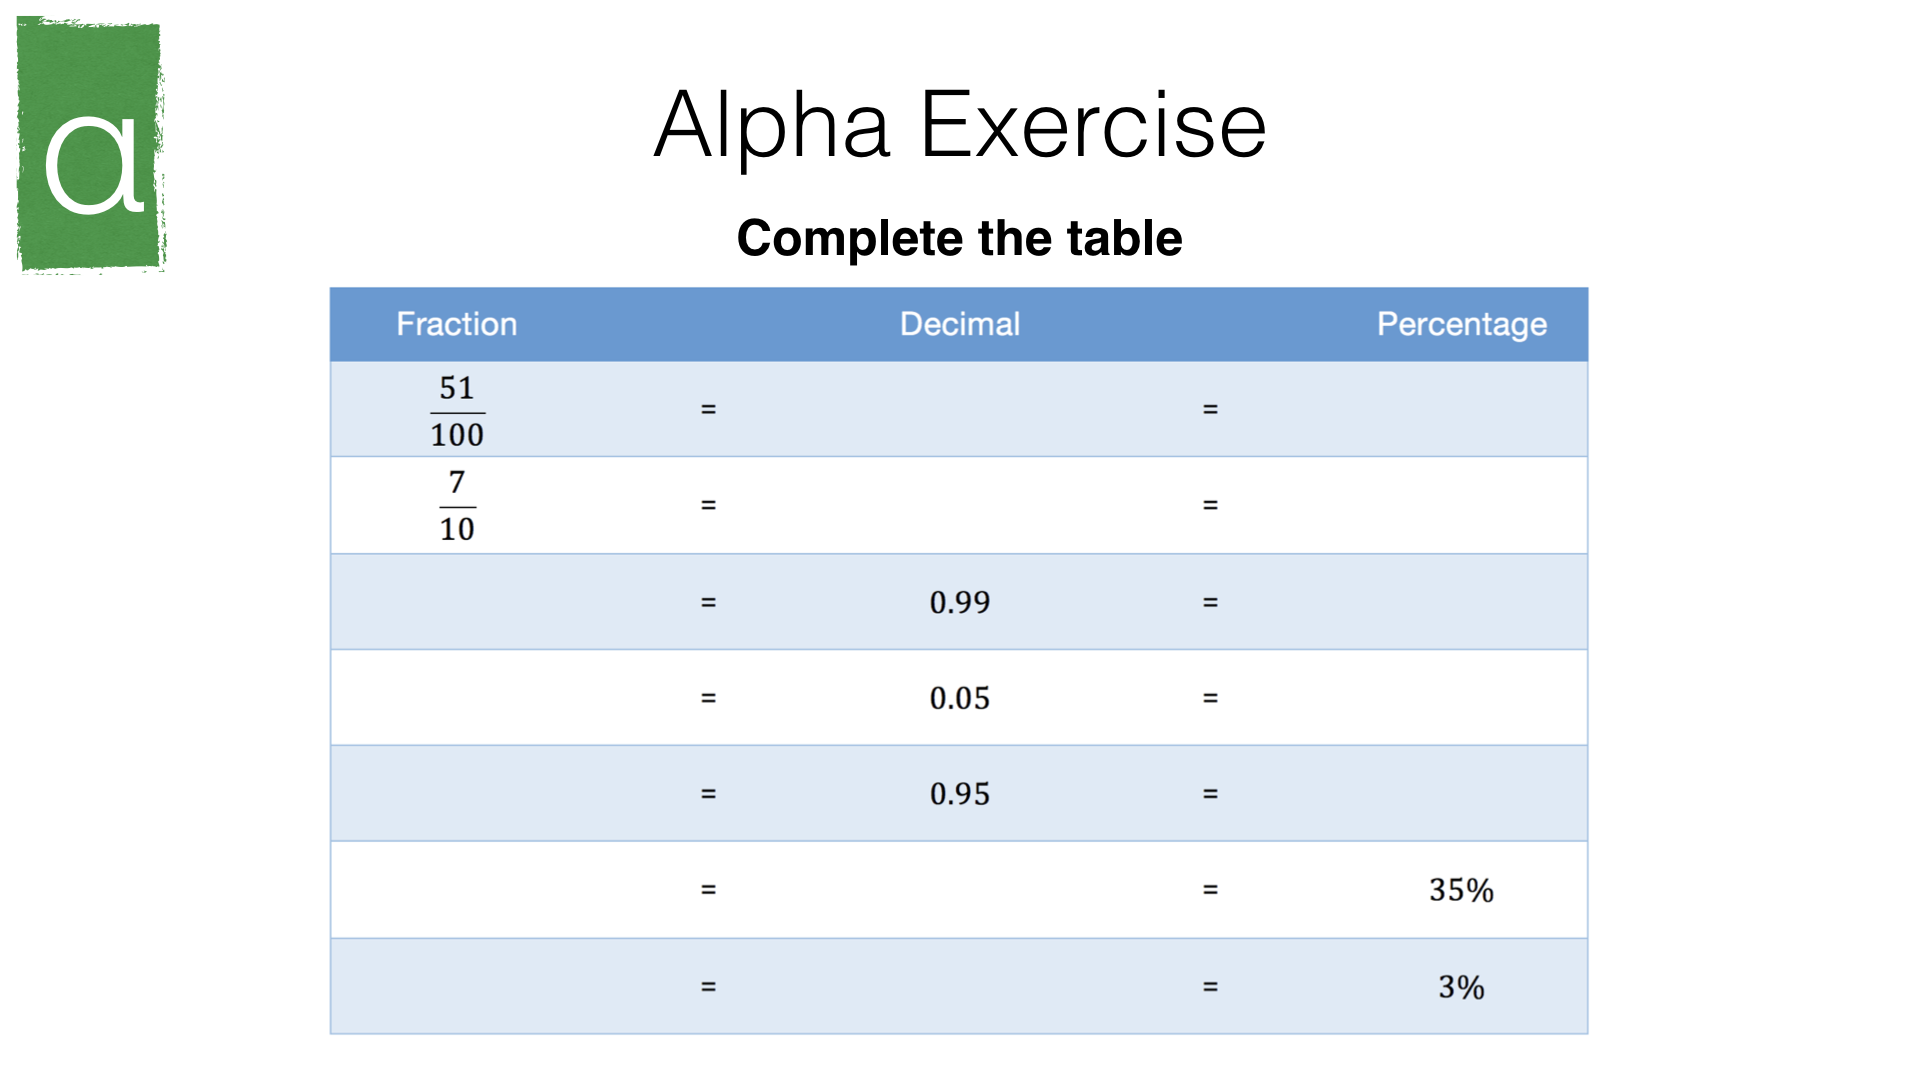1920x1080 pixels.
Task: Click the 3% percentage cell
Action: pyautogui.click(x=1461, y=987)
